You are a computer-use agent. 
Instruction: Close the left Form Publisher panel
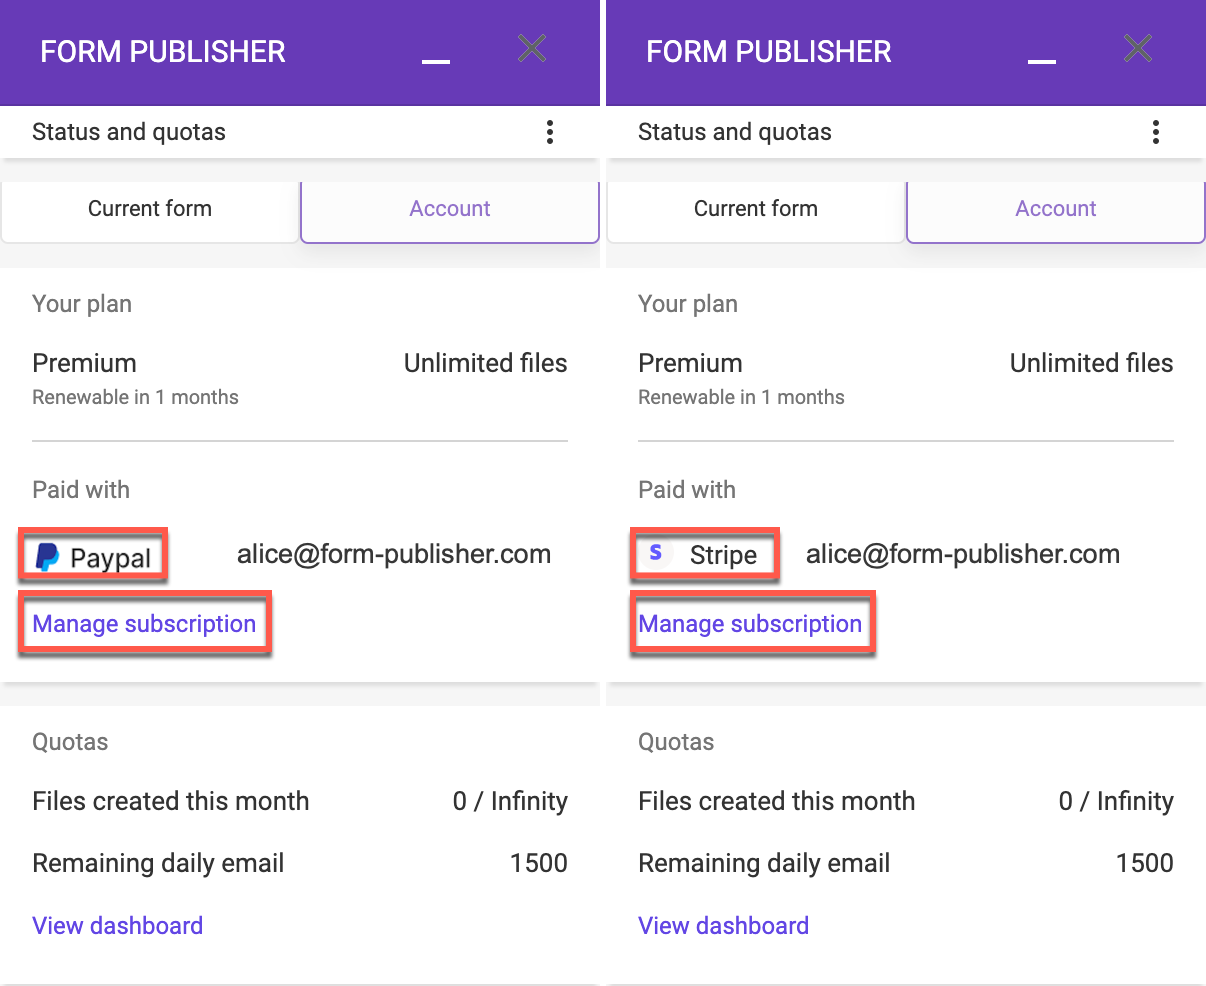532,48
